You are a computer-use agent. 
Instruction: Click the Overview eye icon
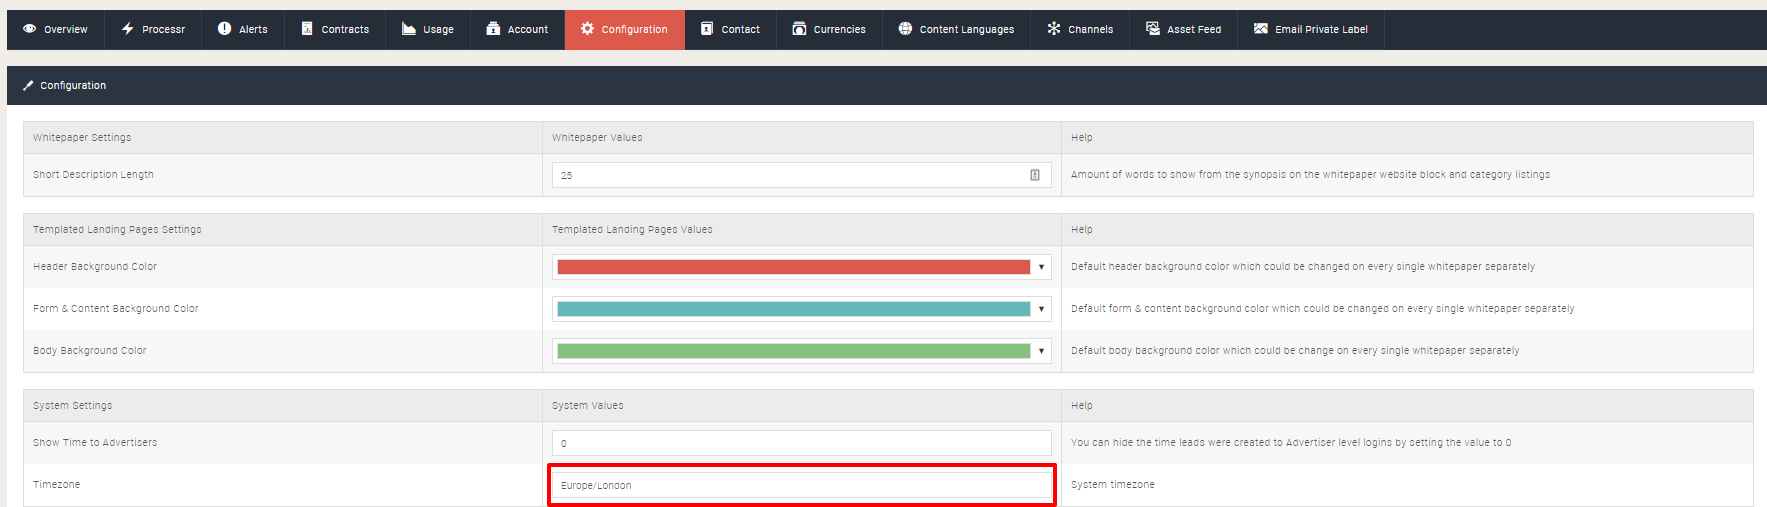(x=30, y=29)
